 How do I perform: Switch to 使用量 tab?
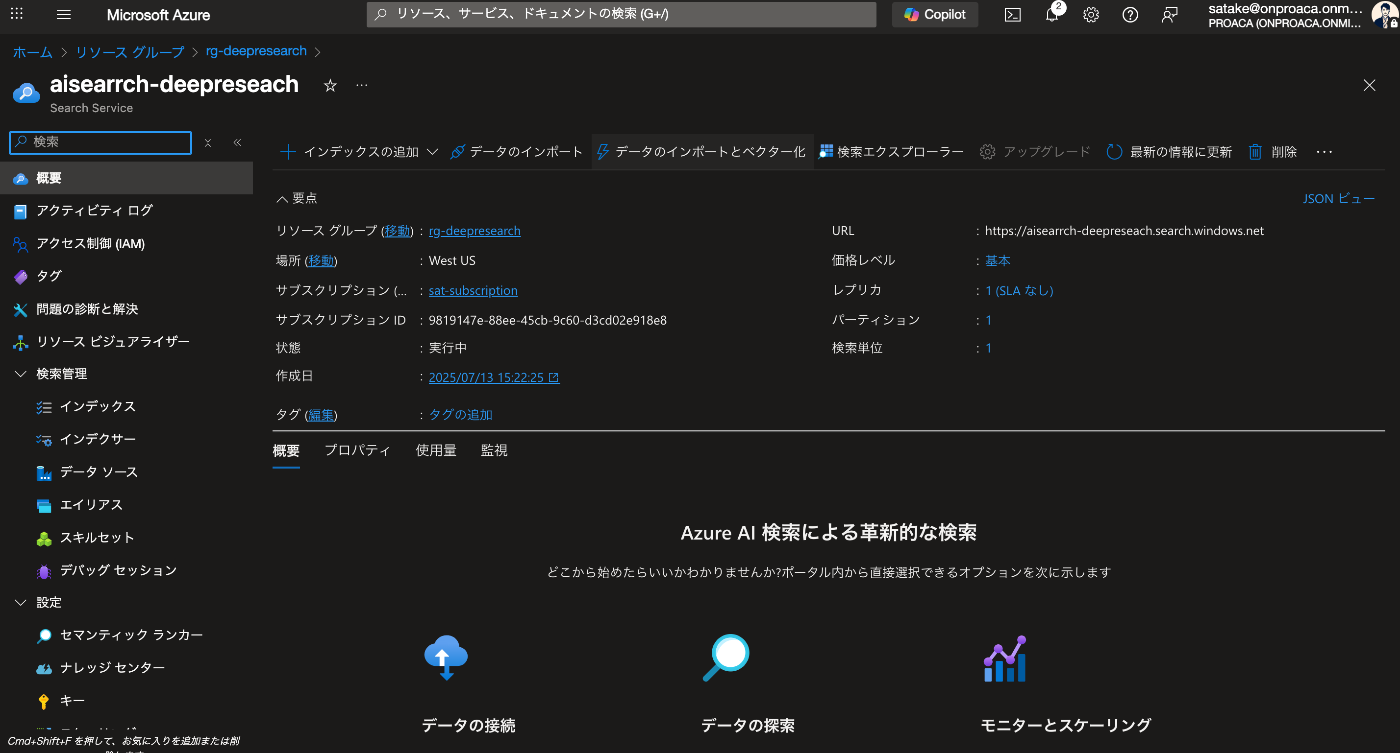(x=436, y=451)
